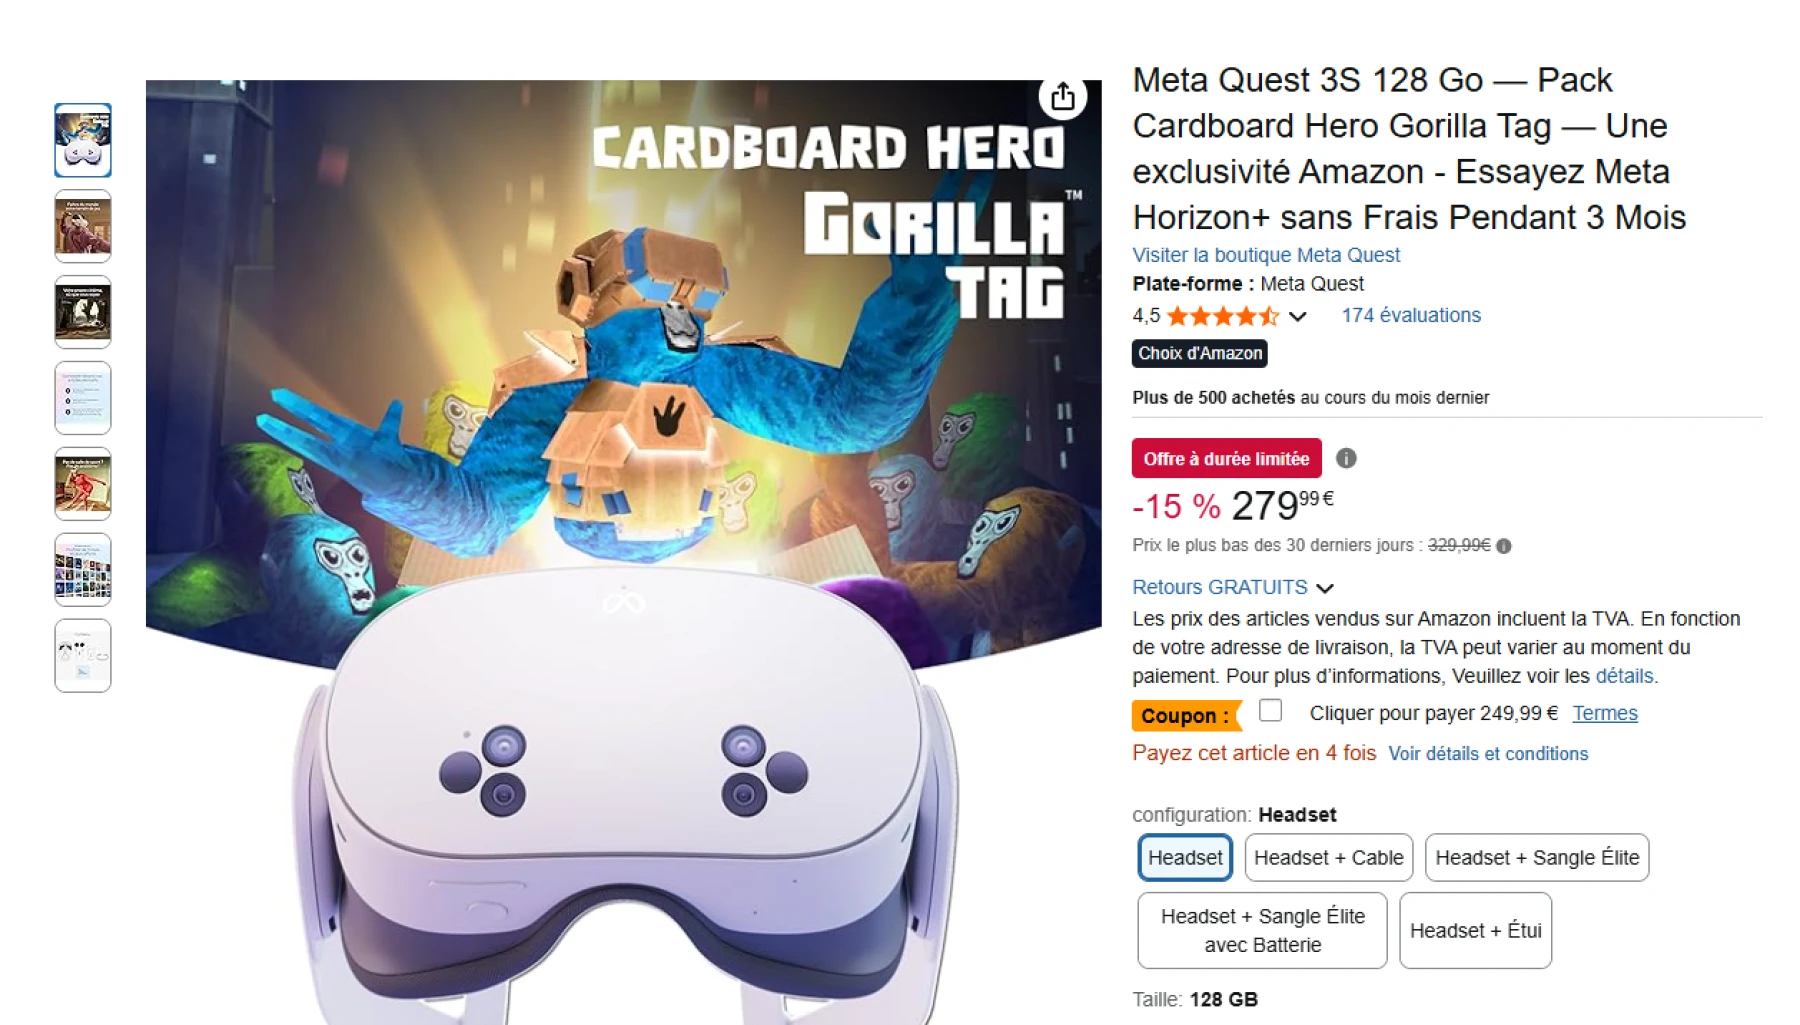The height and width of the screenshot is (1025, 1800).
Task: Expand the Retours GRATUITS dropdown
Action: [x=1325, y=588]
